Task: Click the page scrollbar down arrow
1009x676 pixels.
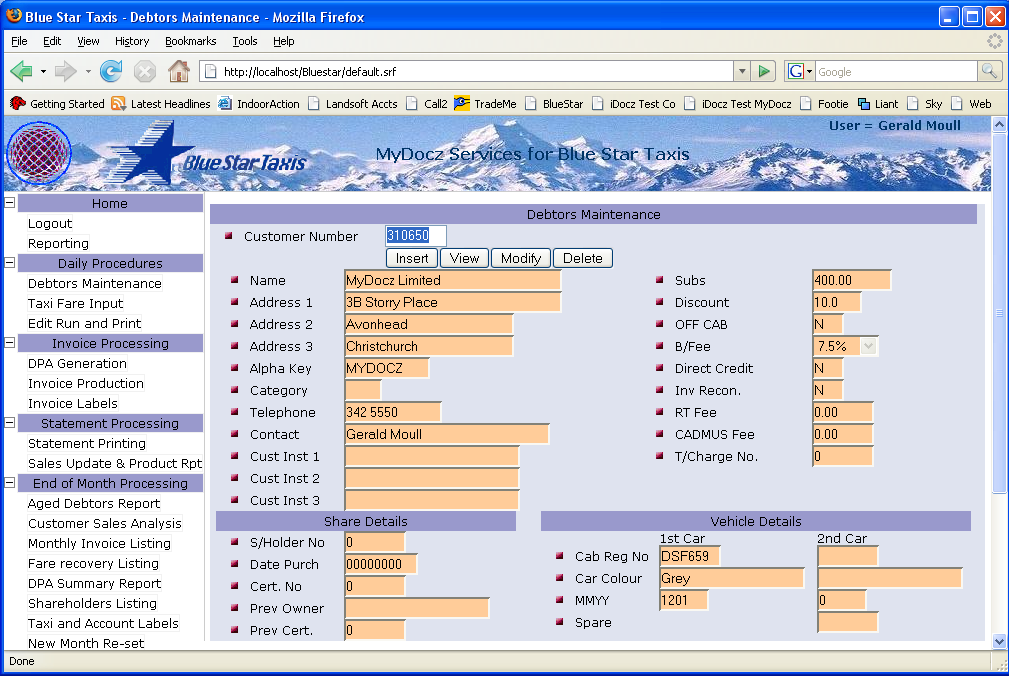Action: click(999, 641)
